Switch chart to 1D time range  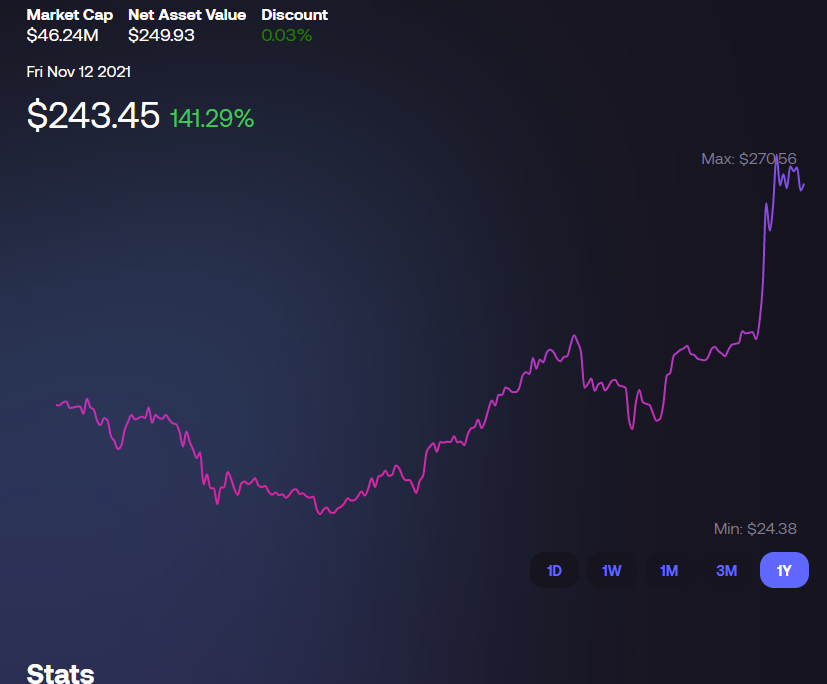554,570
